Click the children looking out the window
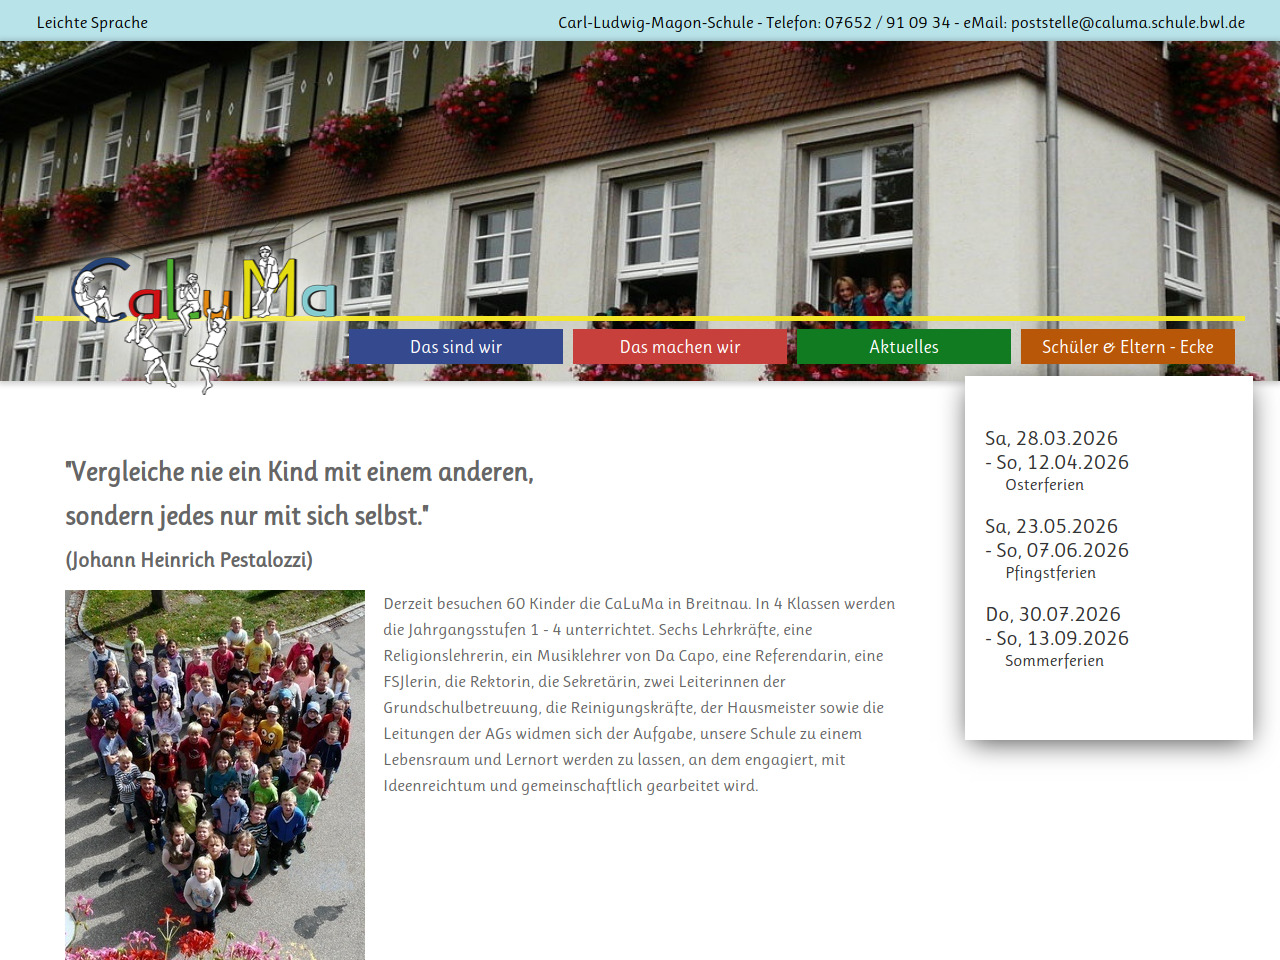The image size is (1280, 960). [x=870, y=297]
